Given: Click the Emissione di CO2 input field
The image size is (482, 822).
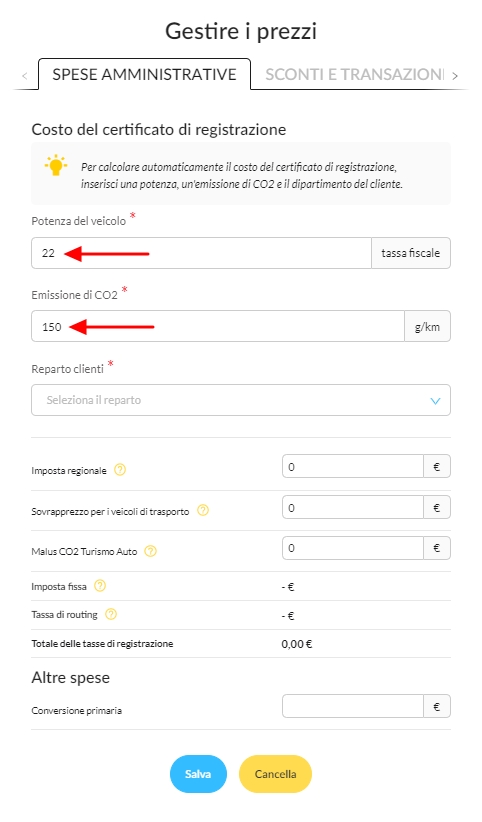Looking at the screenshot, I should pos(218,326).
